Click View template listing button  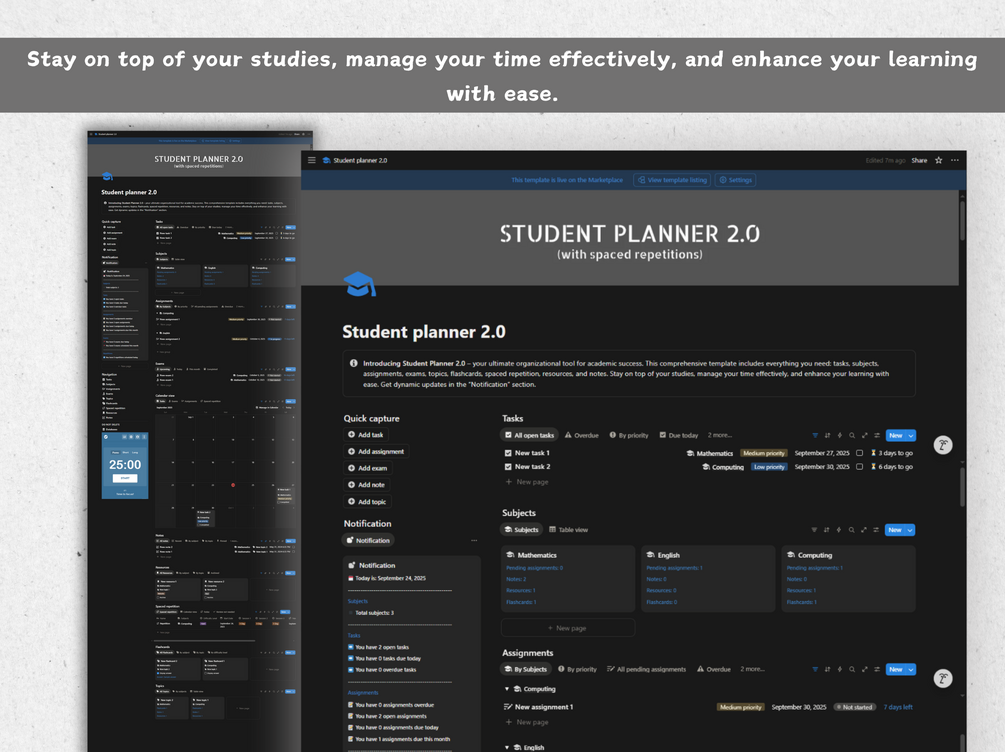672,180
